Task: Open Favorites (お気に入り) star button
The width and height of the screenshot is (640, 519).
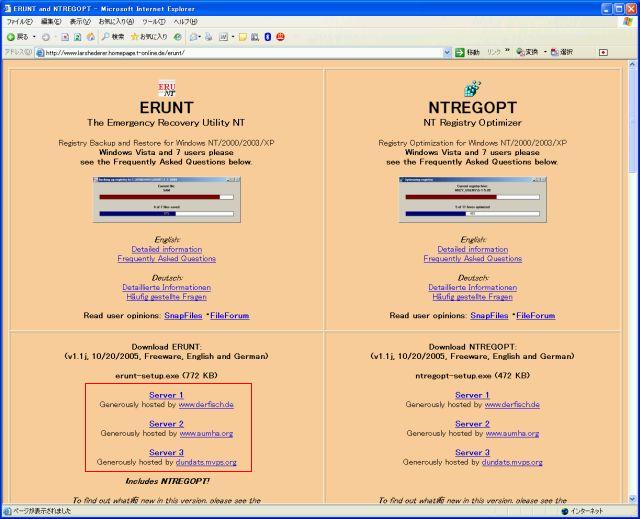Action: pyautogui.click(x=150, y=36)
